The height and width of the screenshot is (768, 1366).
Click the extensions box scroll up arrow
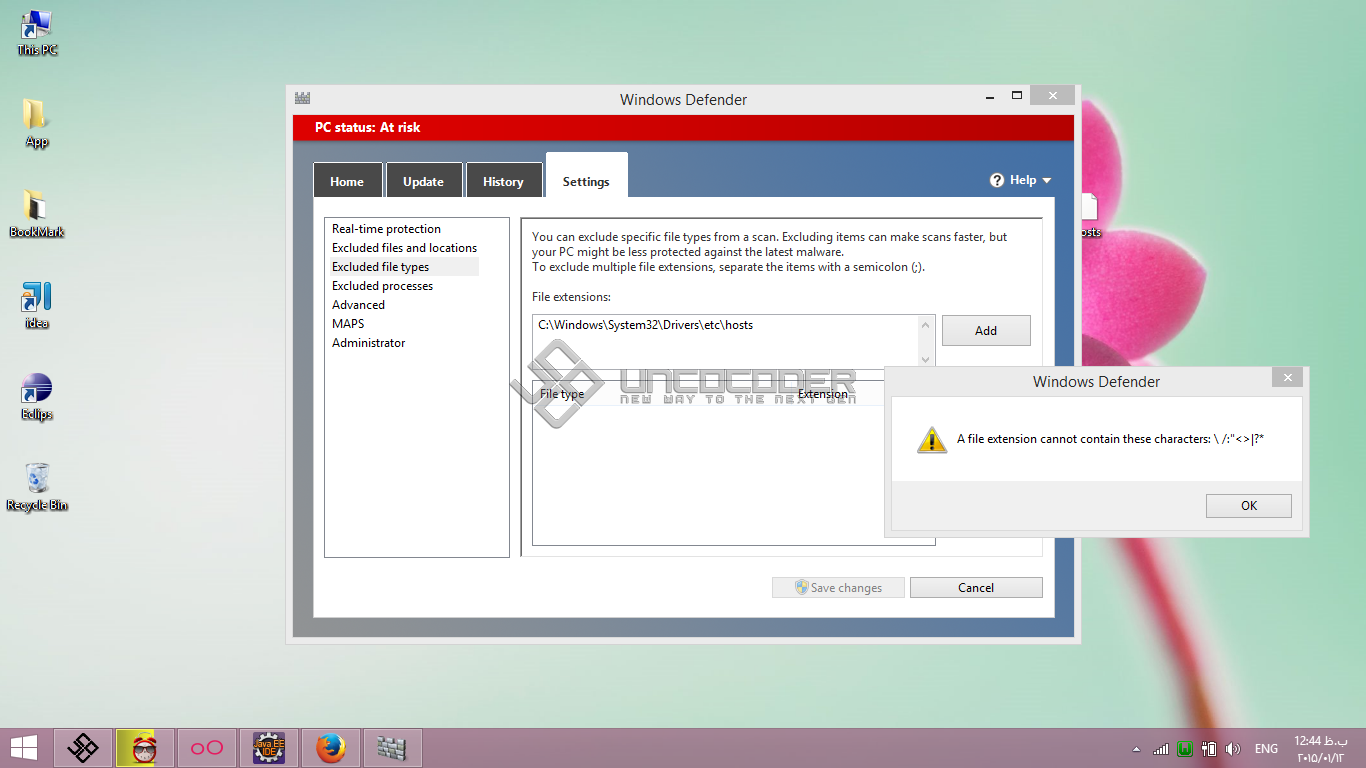[x=926, y=324]
